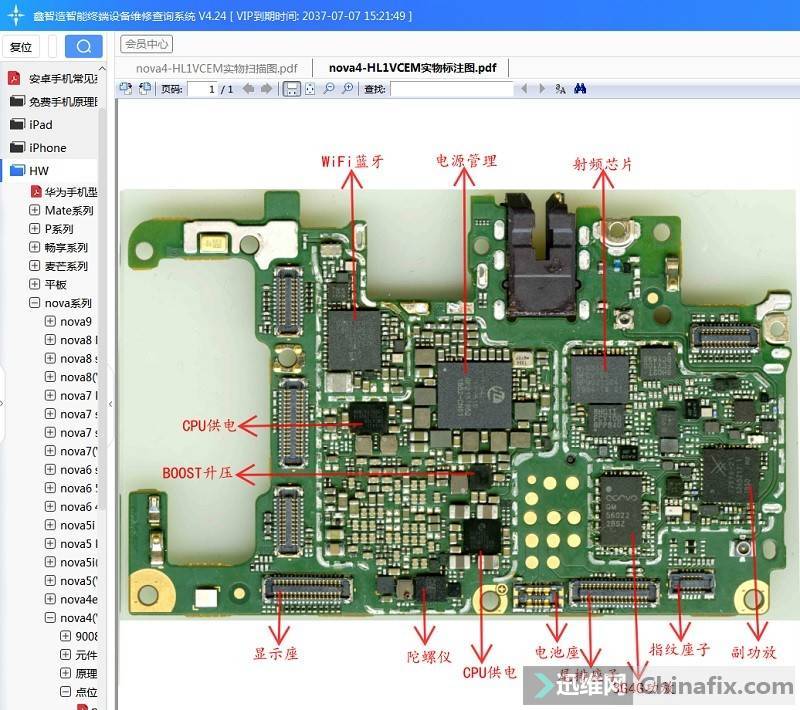Screen dimensions: 800x710
Task: Collapse the 点位 tree node
Action: 66,692
